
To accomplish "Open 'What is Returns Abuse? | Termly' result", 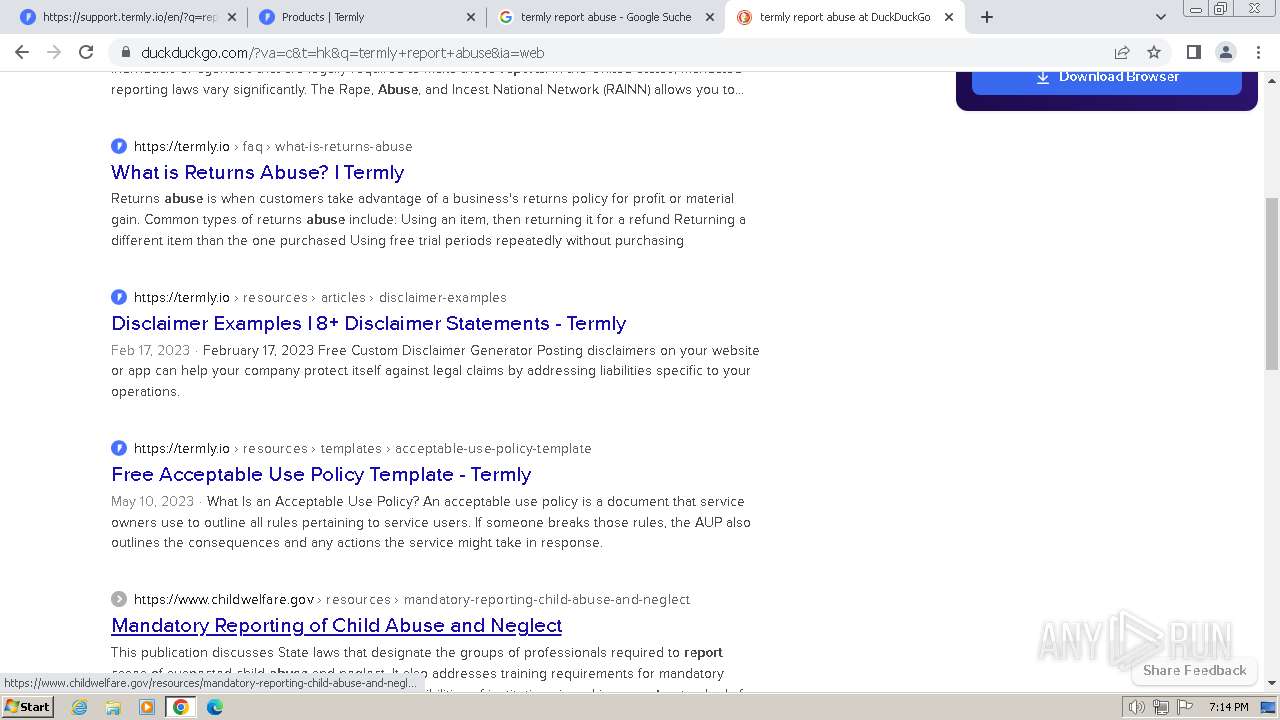I will click(x=258, y=172).
